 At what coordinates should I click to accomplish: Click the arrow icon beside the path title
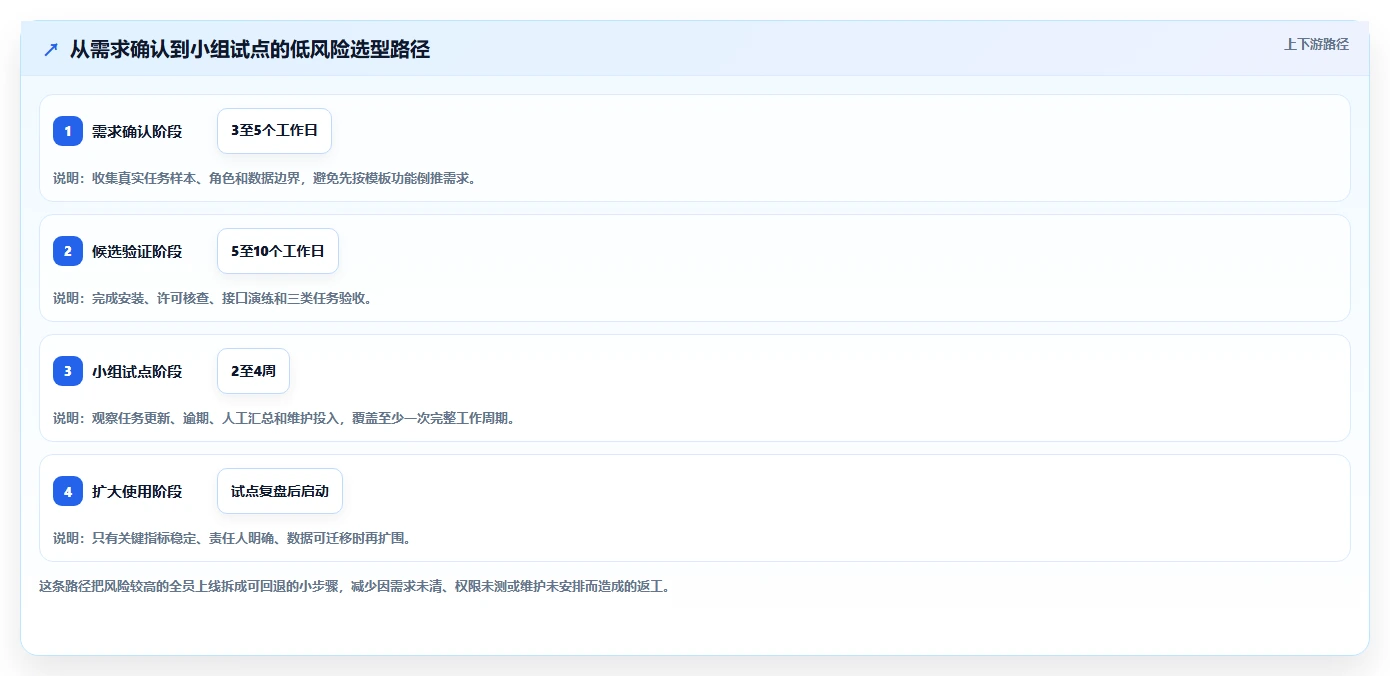pos(51,49)
